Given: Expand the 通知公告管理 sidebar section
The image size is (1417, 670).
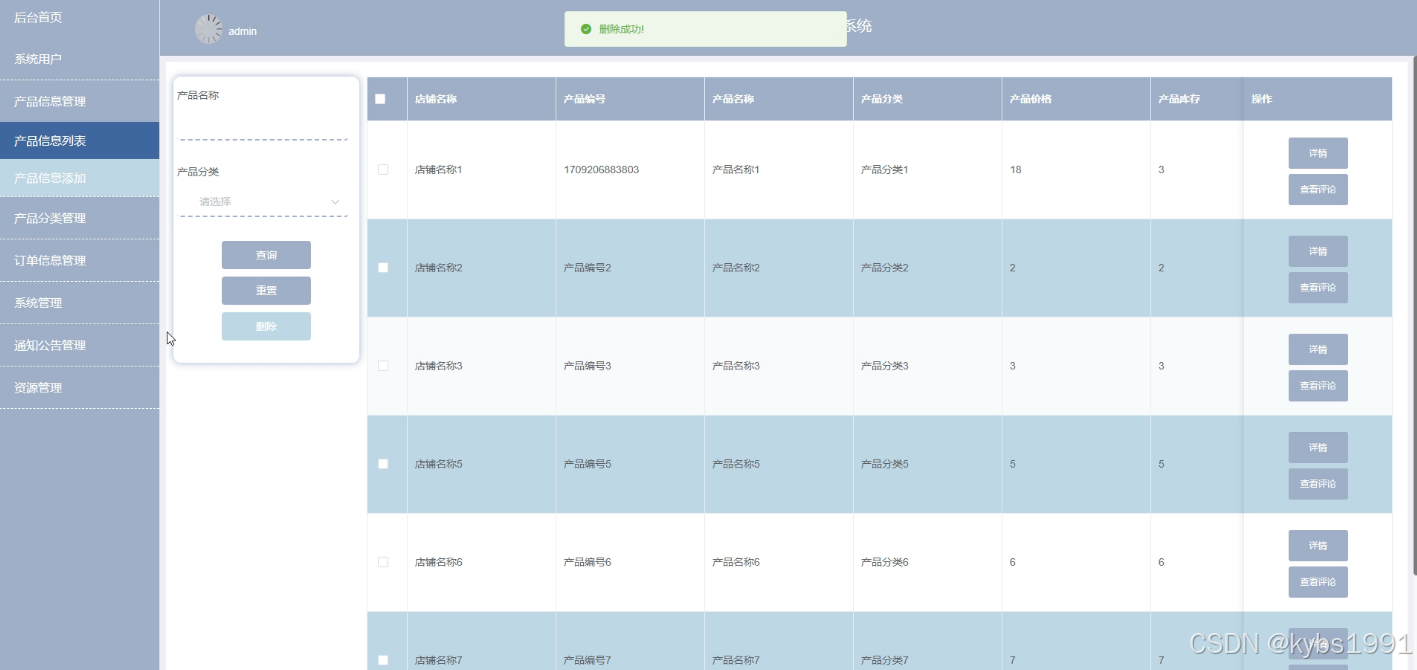Looking at the screenshot, I should click(79, 345).
